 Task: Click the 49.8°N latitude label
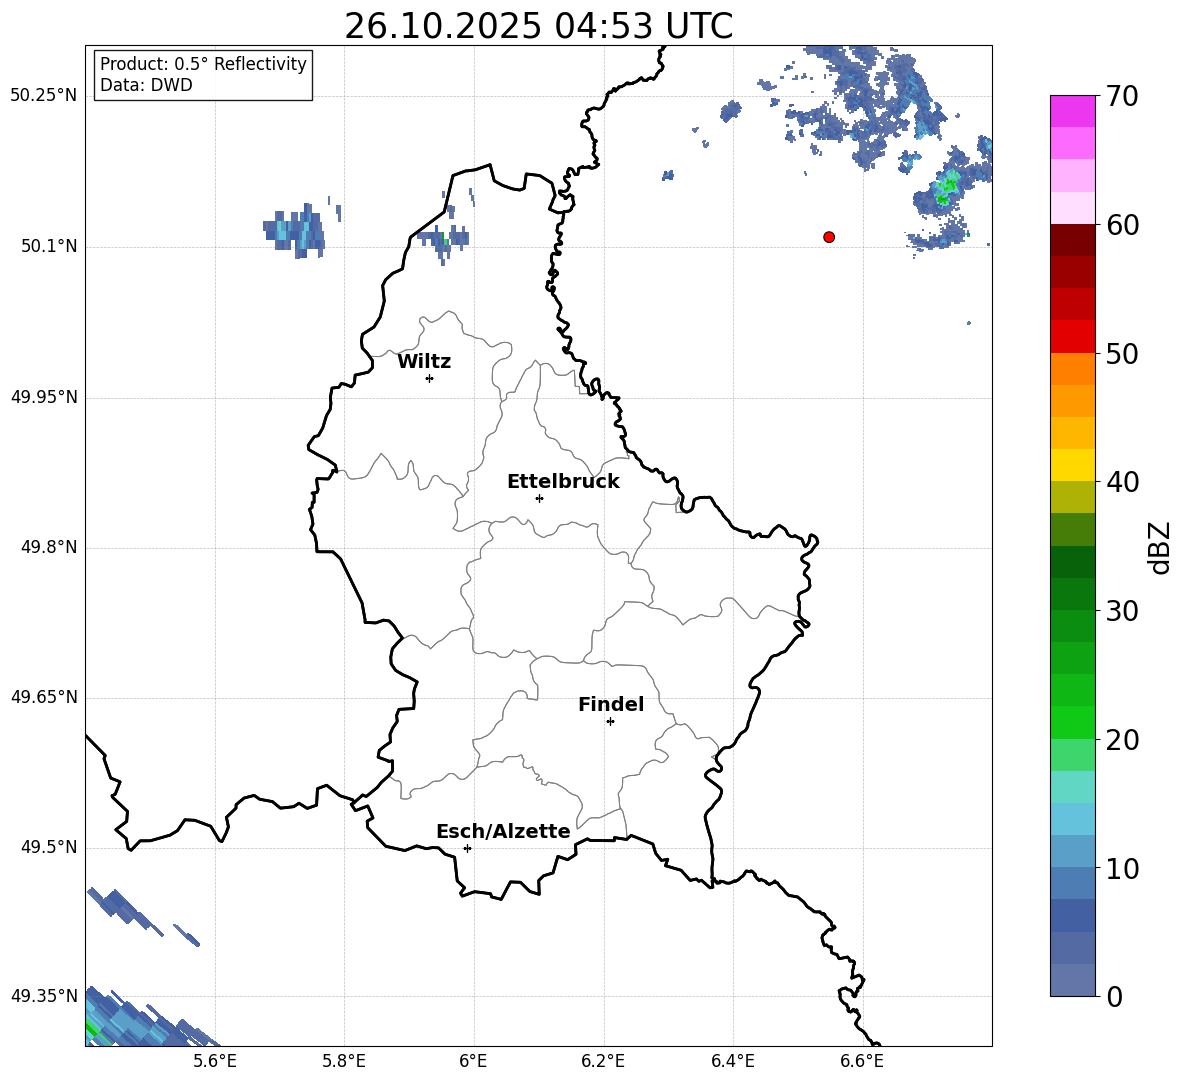[x=49, y=547]
